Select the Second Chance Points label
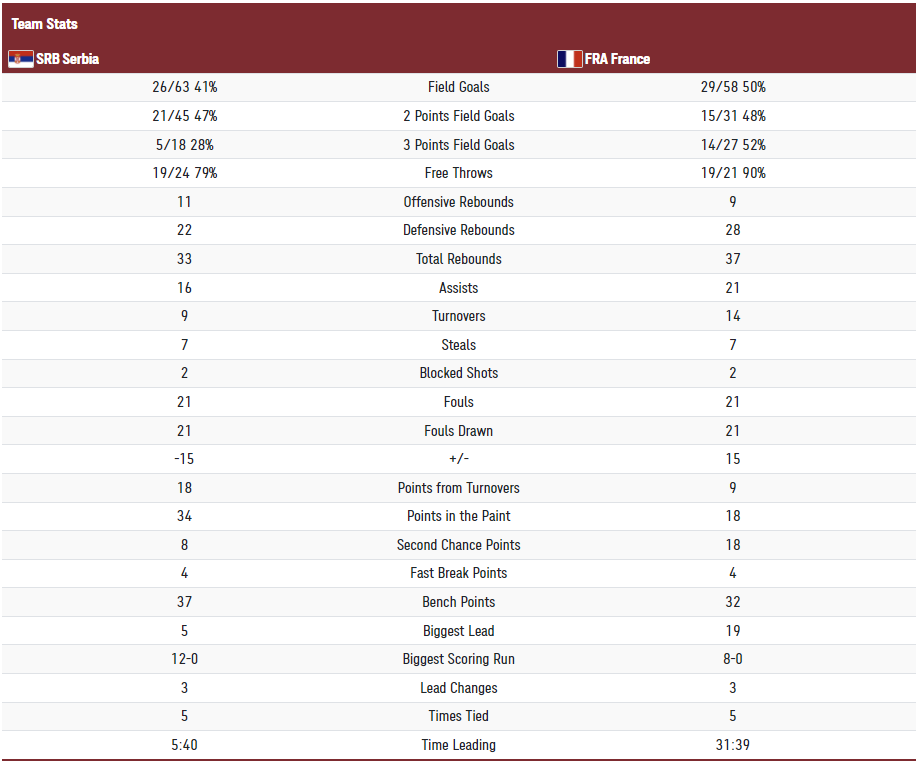The width and height of the screenshot is (921, 763). [x=459, y=545]
